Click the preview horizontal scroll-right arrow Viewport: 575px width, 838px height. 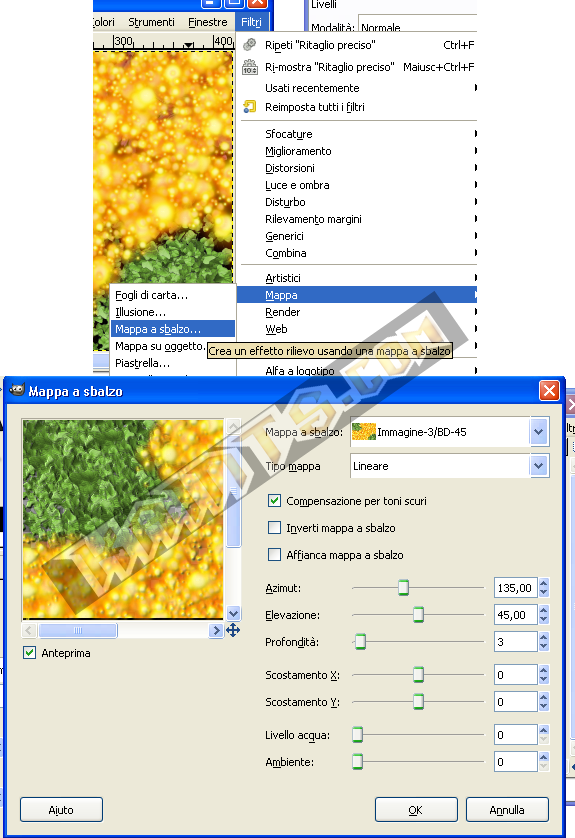tap(216, 631)
